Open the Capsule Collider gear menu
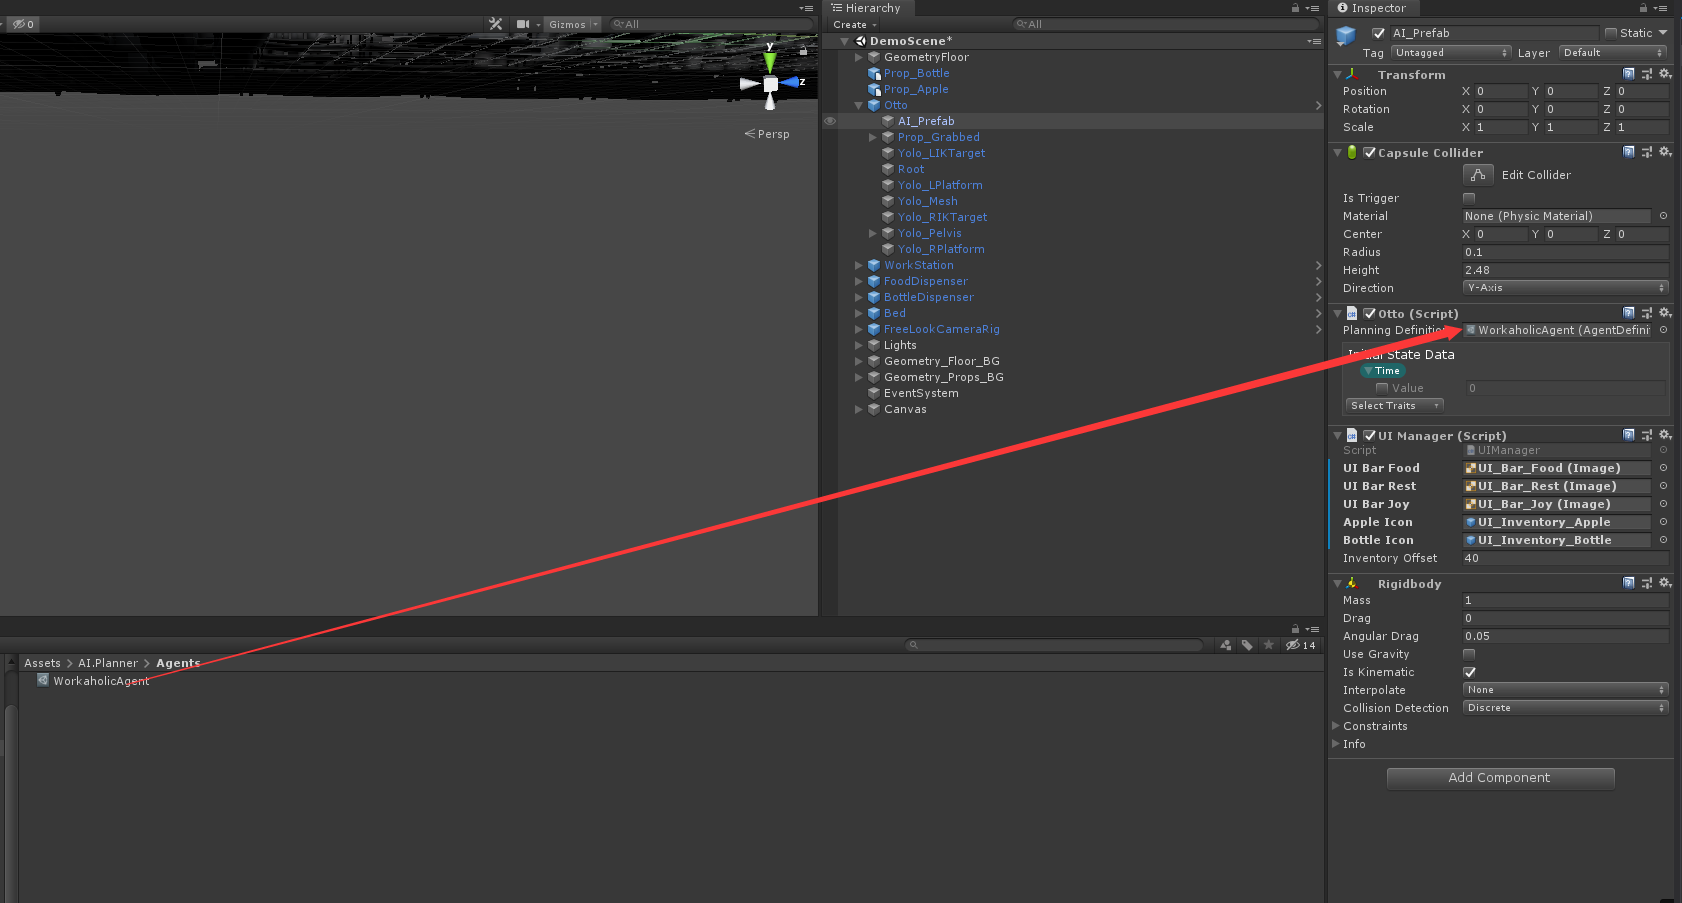Viewport: 1682px width, 903px height. [1664, 152]
